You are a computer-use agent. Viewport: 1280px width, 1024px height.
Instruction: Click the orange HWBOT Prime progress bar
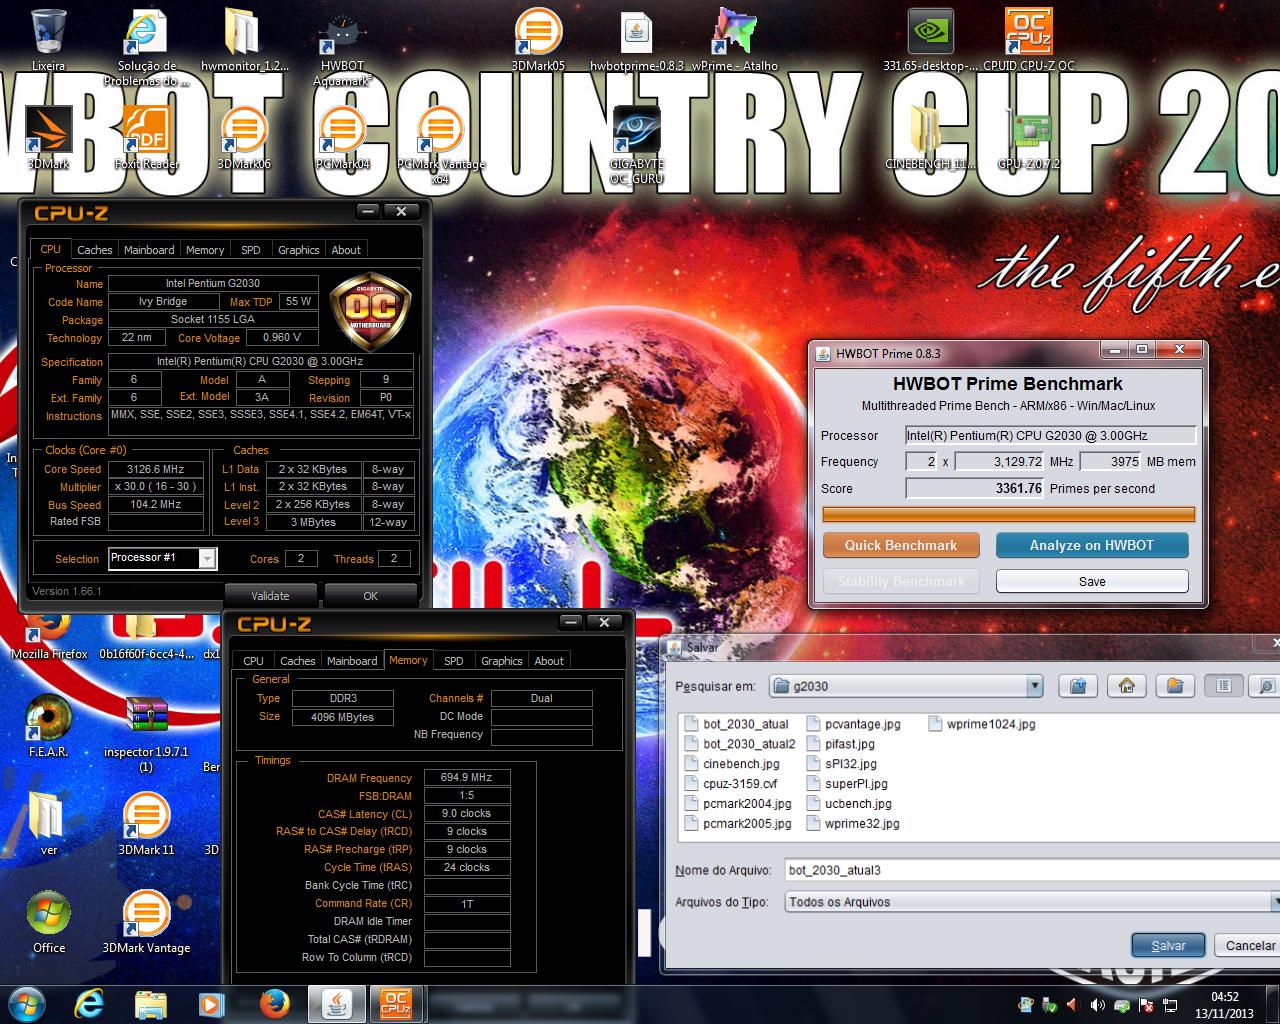[x=1009, y=514]
